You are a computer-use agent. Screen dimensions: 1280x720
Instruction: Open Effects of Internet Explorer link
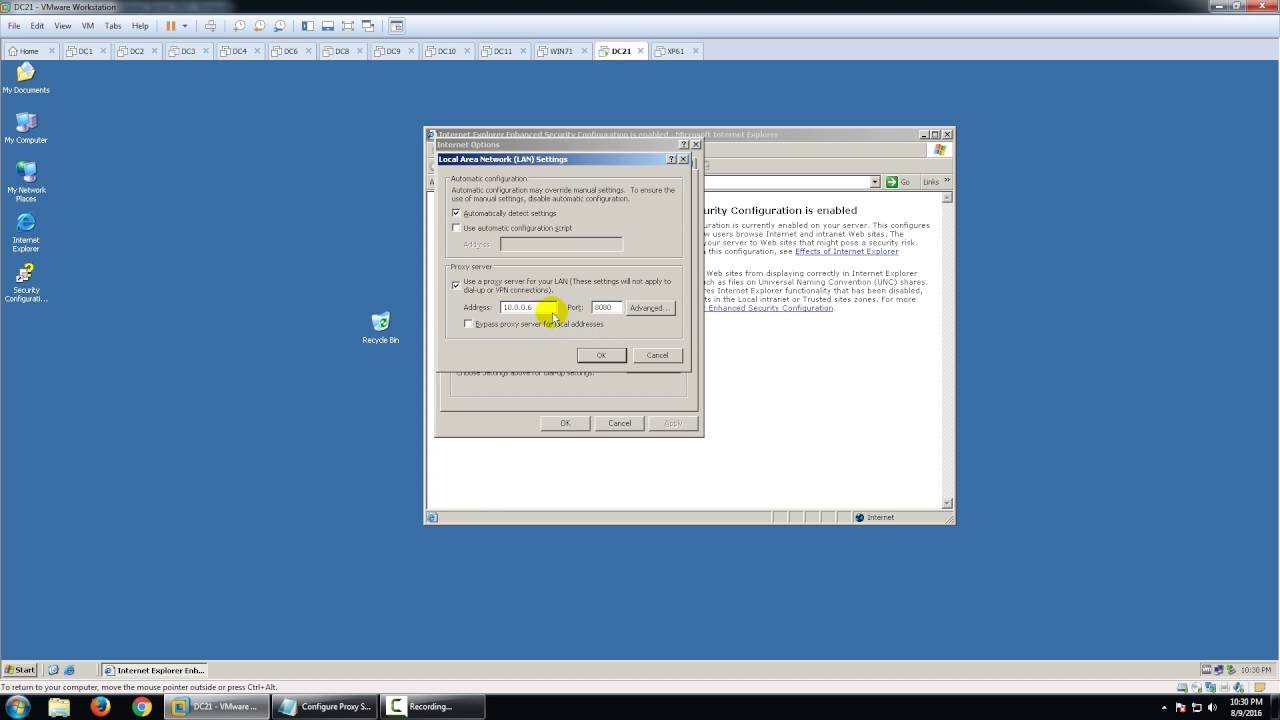point(846,251)
